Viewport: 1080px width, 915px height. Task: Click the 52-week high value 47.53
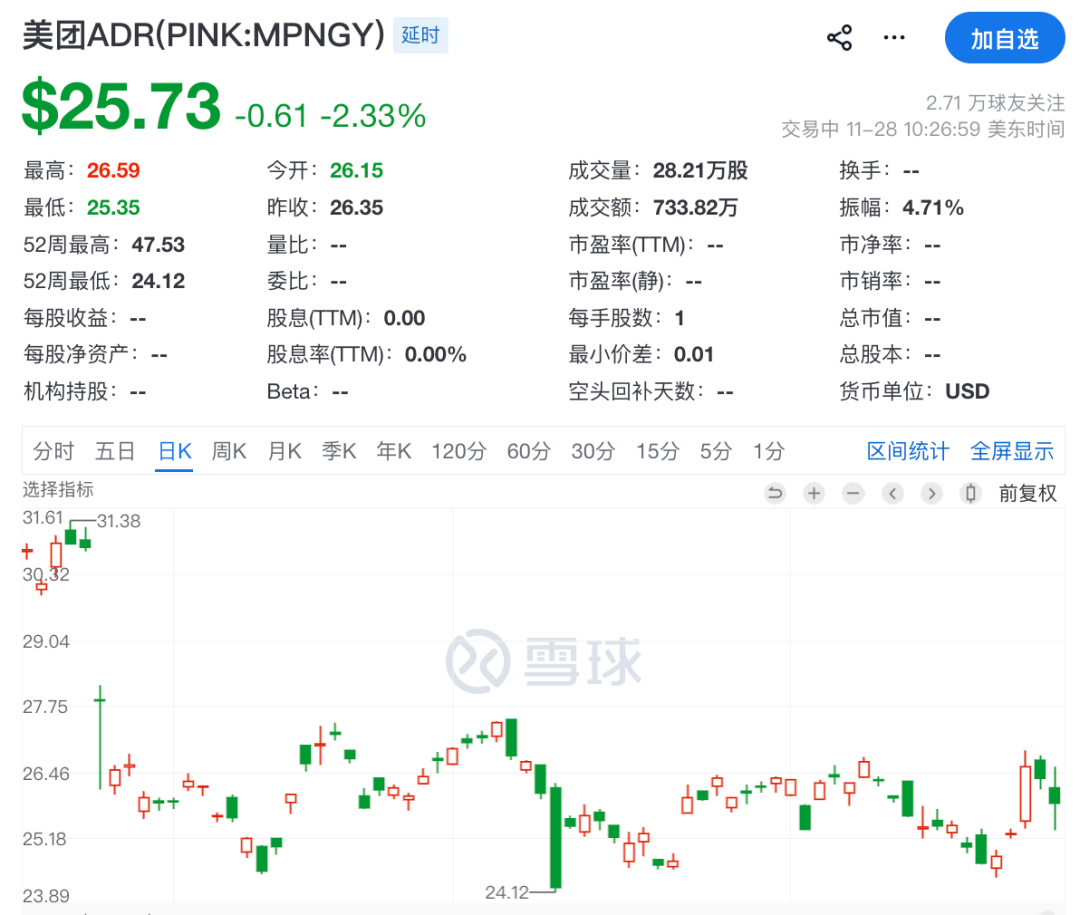[158, 245]
